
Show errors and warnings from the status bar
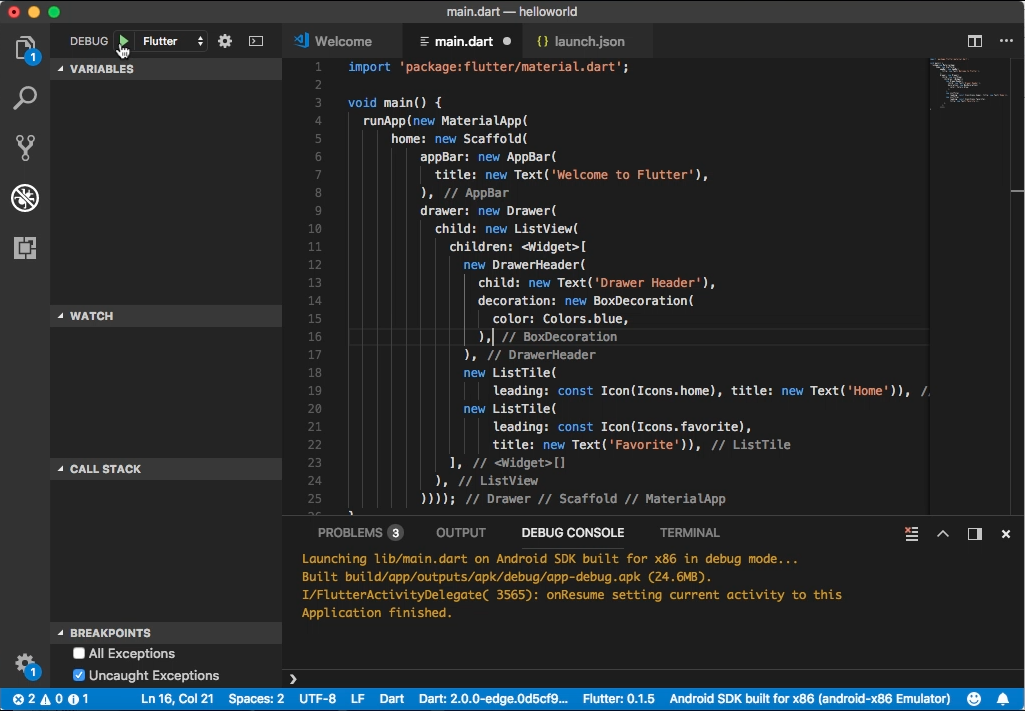point(50,699)
